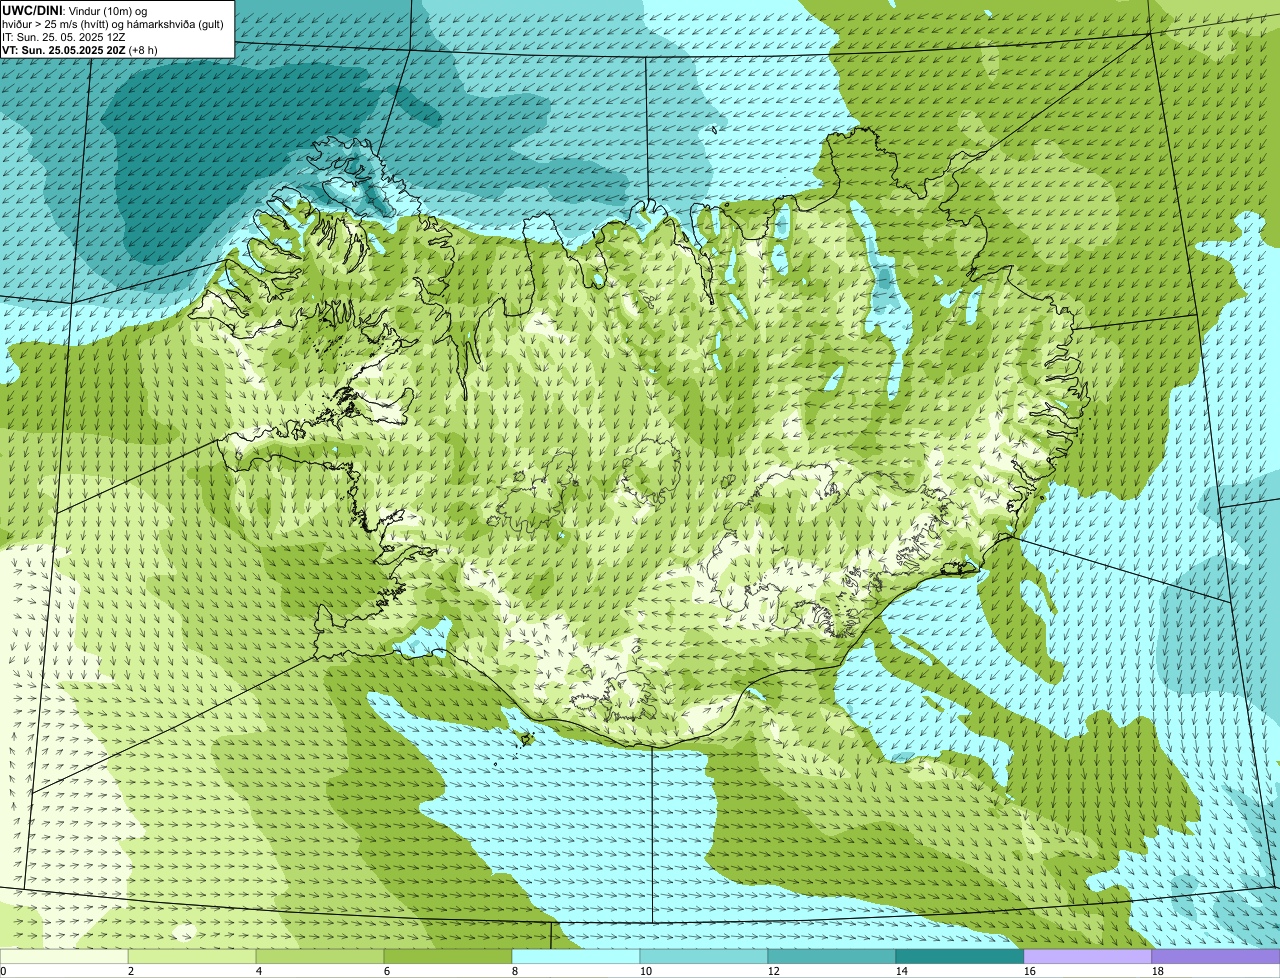This screenshot has width=1280, height=978.
Task: Click the 6–8 m/s dark green legend swatch
Action: tap(448, 956)
